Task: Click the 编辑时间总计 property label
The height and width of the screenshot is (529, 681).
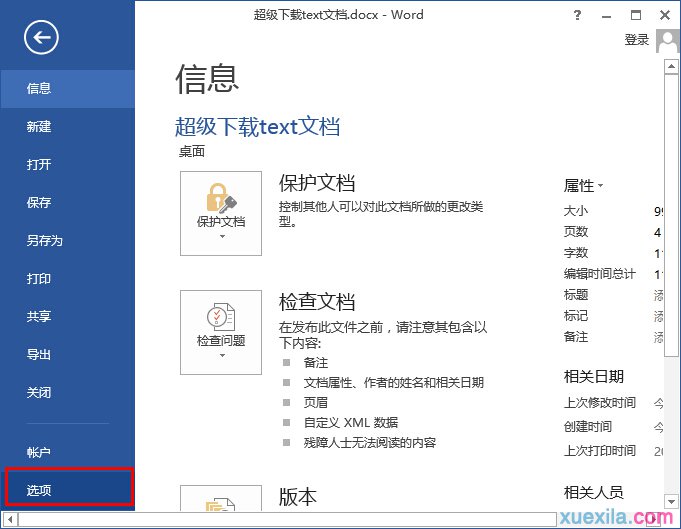Action: point(599,274)
